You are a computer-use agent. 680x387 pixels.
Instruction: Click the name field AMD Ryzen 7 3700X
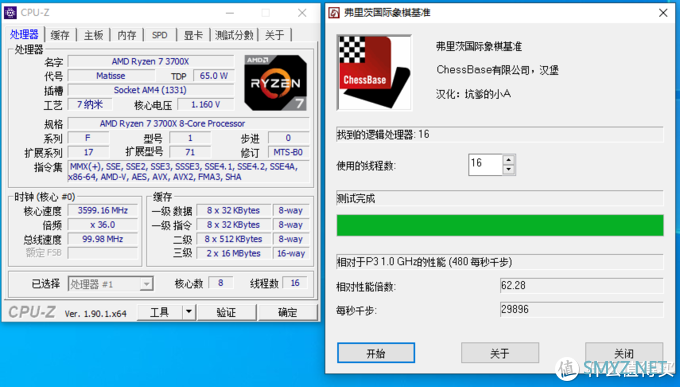(150, 62)
